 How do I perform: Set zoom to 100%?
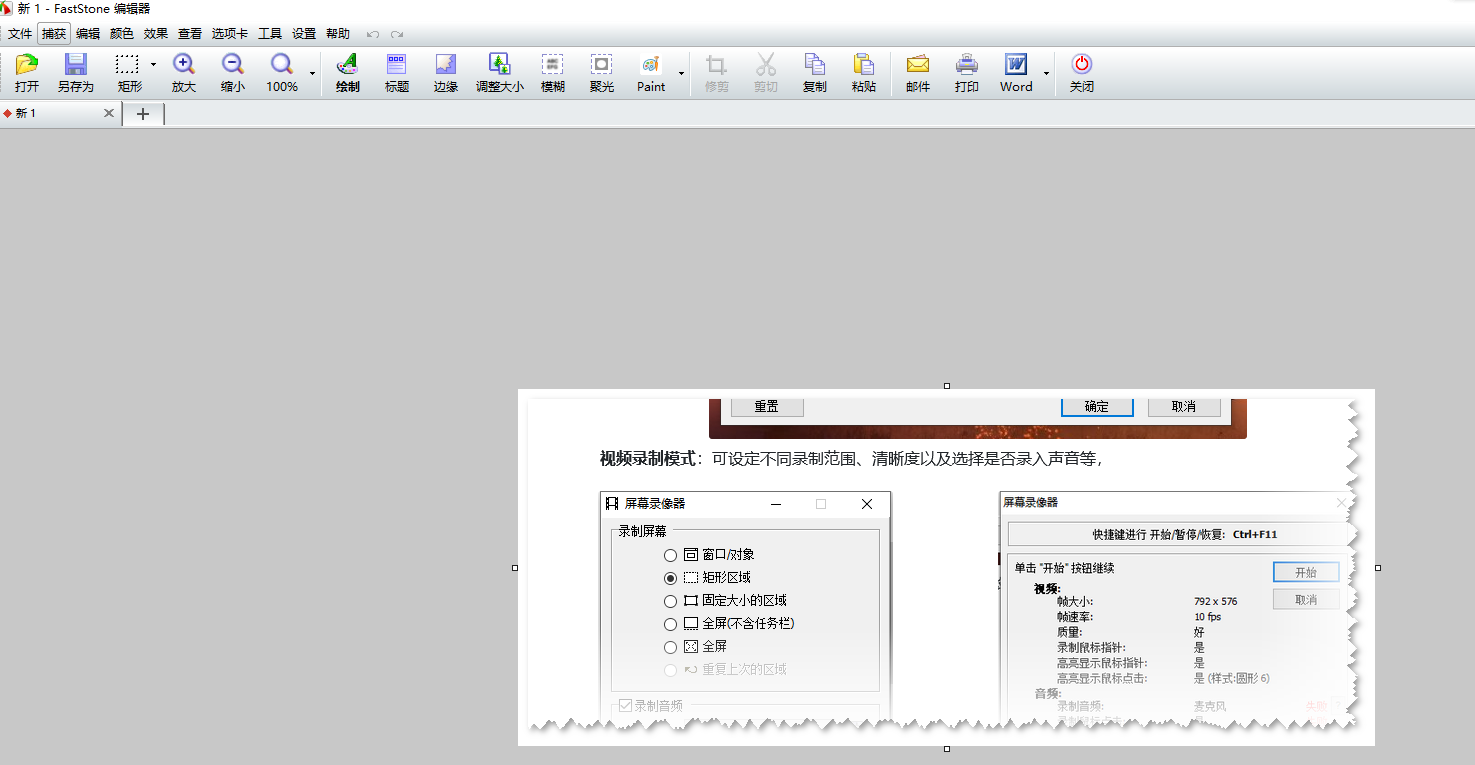tap(282, 73)
